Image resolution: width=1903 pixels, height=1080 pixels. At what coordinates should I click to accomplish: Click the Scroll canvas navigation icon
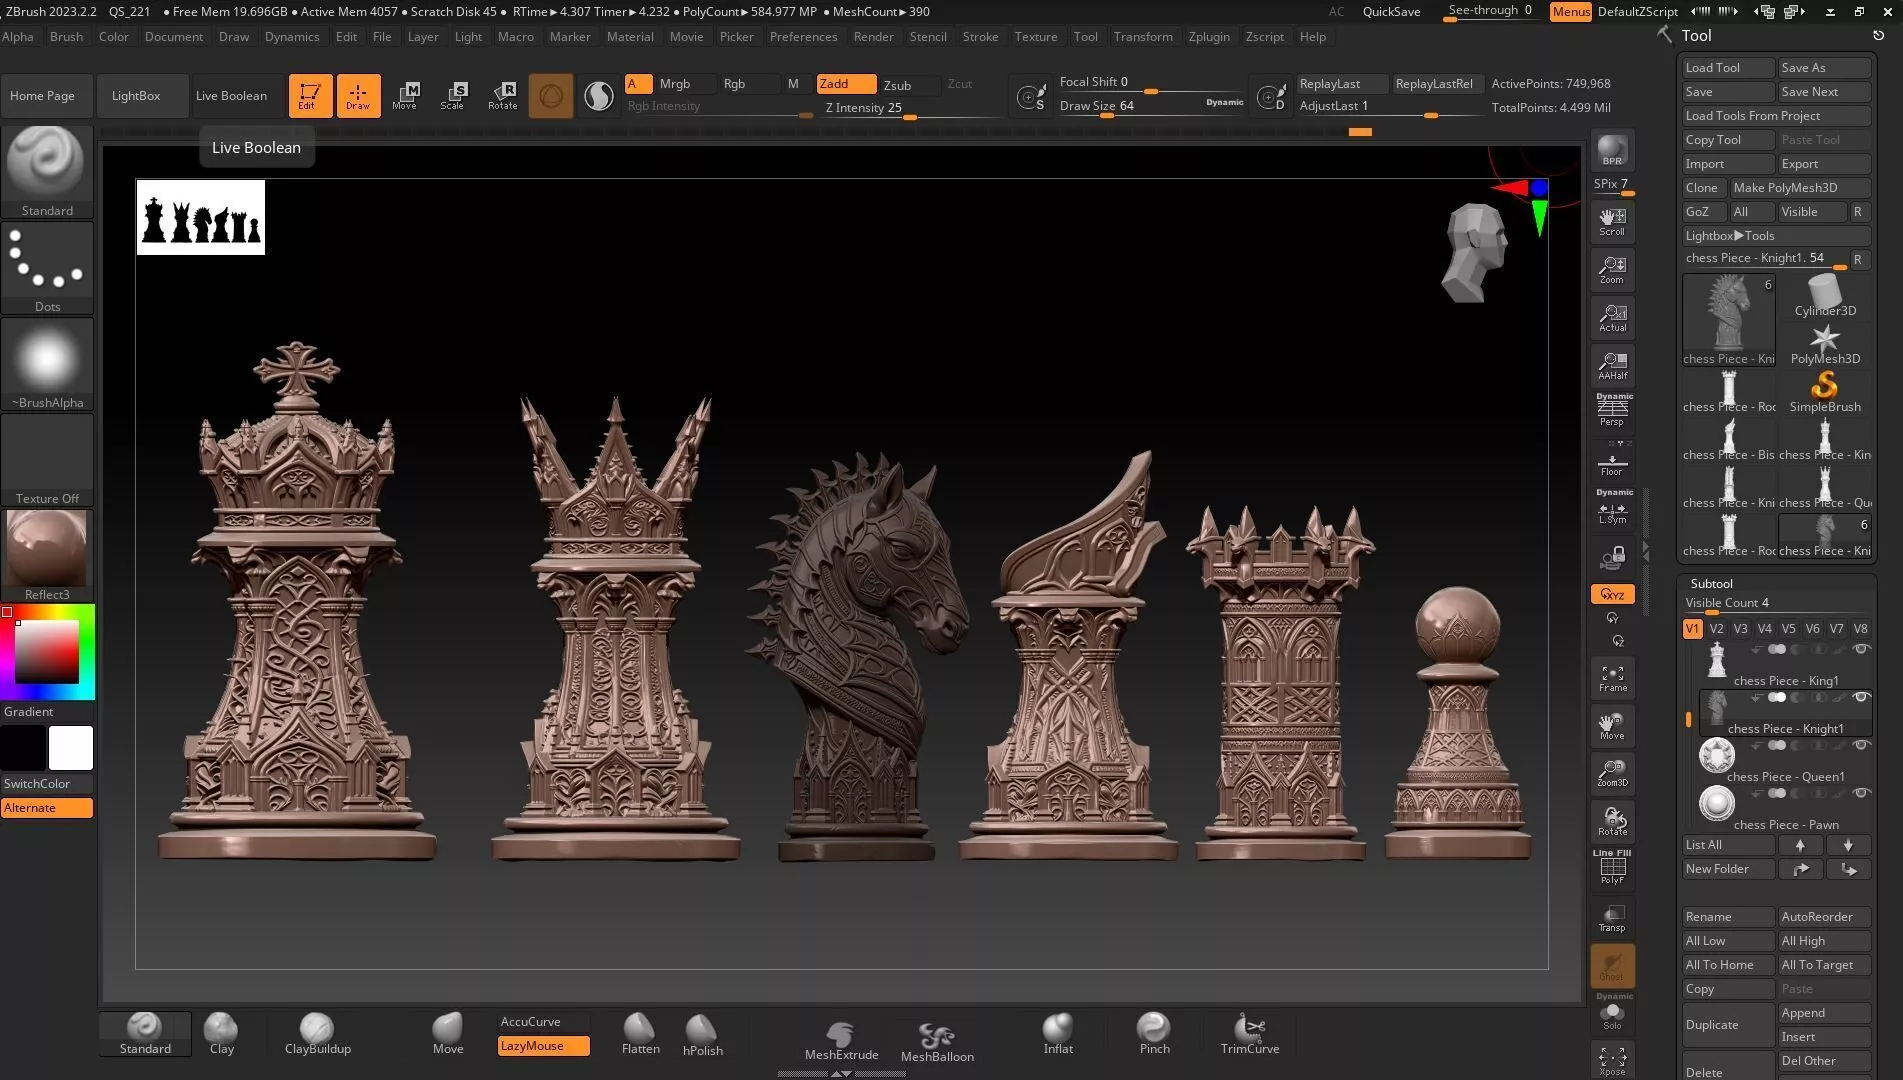point(1612,222)
